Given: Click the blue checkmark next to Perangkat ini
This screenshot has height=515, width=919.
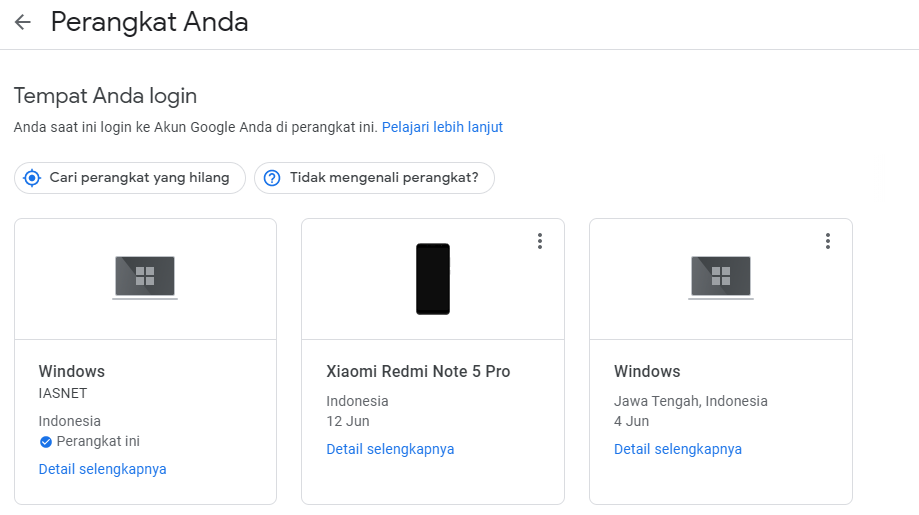Looking at the screenshot, I should tap(46, 442).
